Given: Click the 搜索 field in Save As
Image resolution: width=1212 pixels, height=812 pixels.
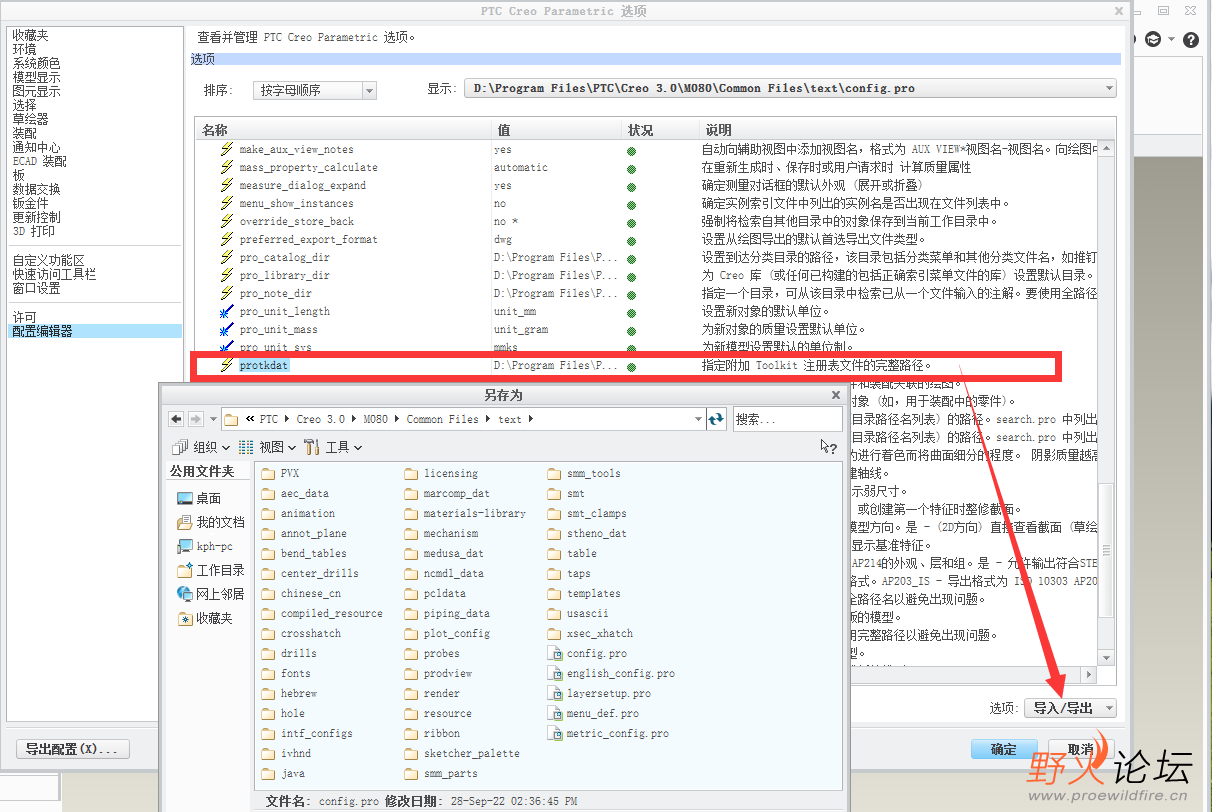Looking at the screenshot, I should (x=787, y=419).
